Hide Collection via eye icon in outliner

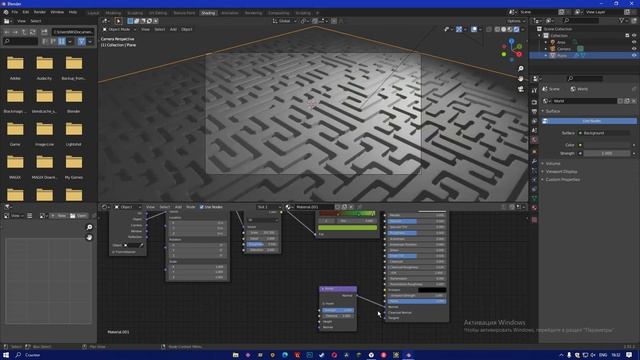click(x=634, y=36)
